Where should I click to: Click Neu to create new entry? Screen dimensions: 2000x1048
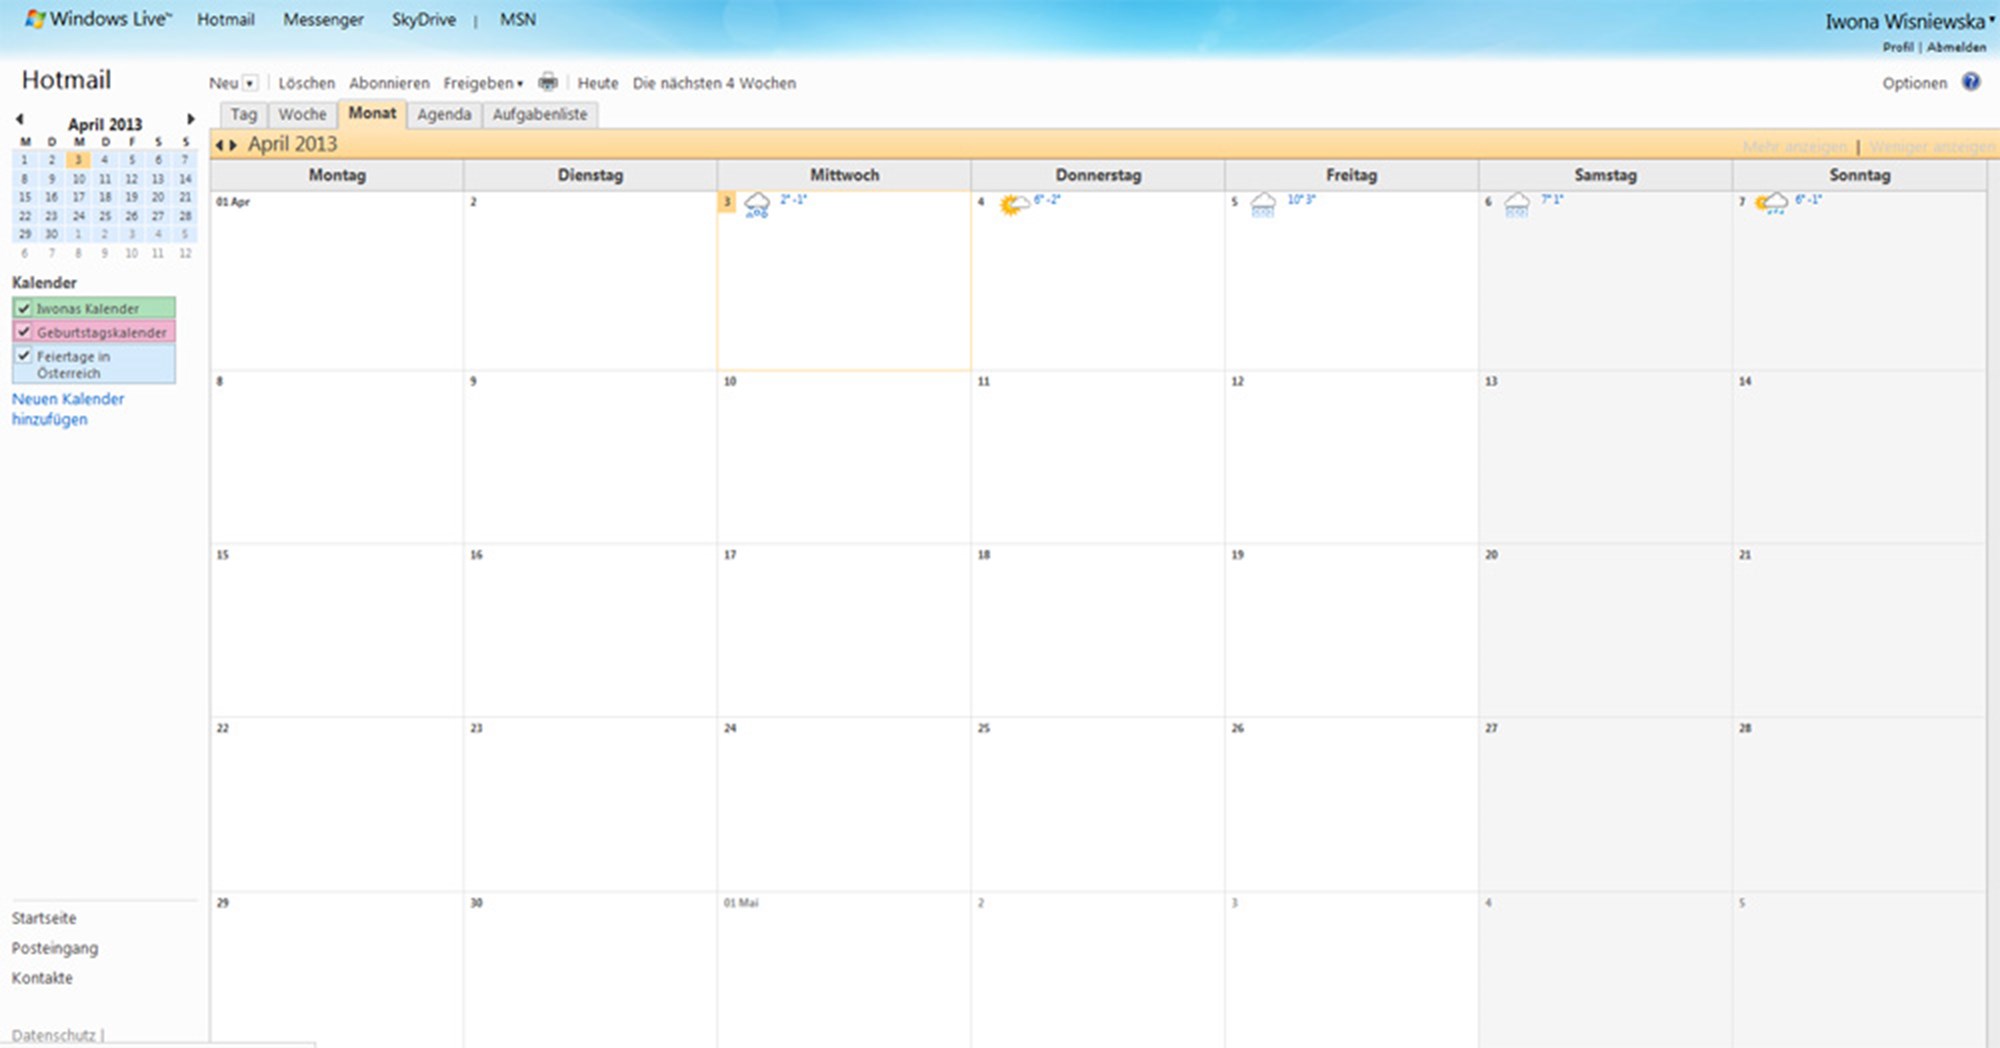pos(223,83)
